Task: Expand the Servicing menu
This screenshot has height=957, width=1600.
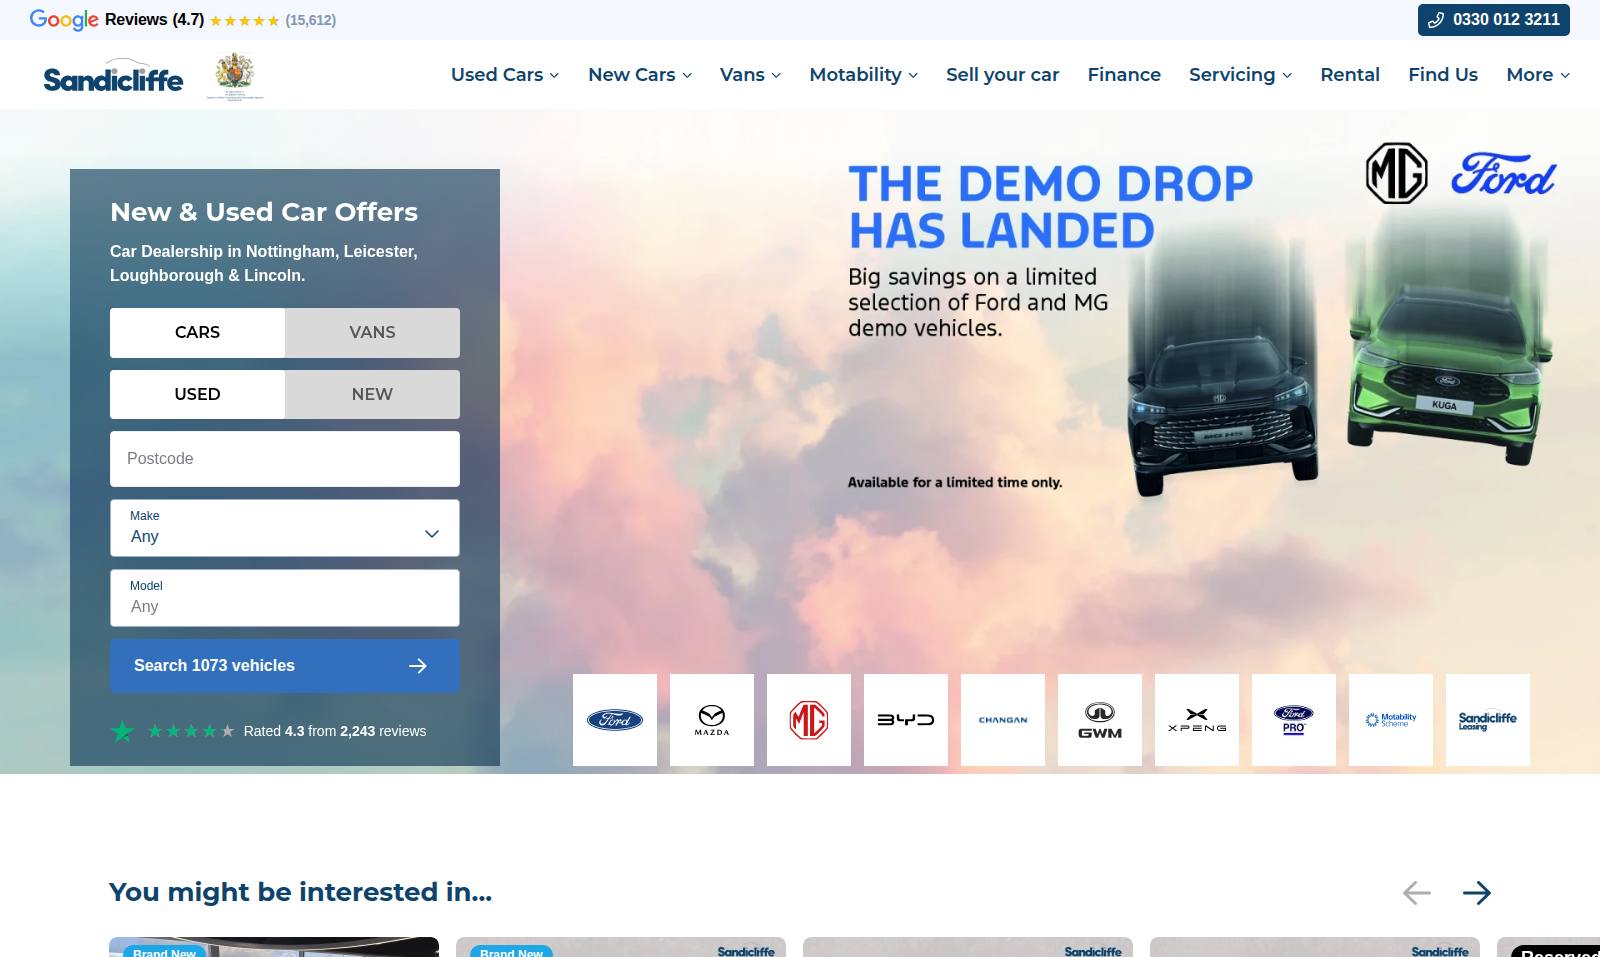Action: (1240, 75)
